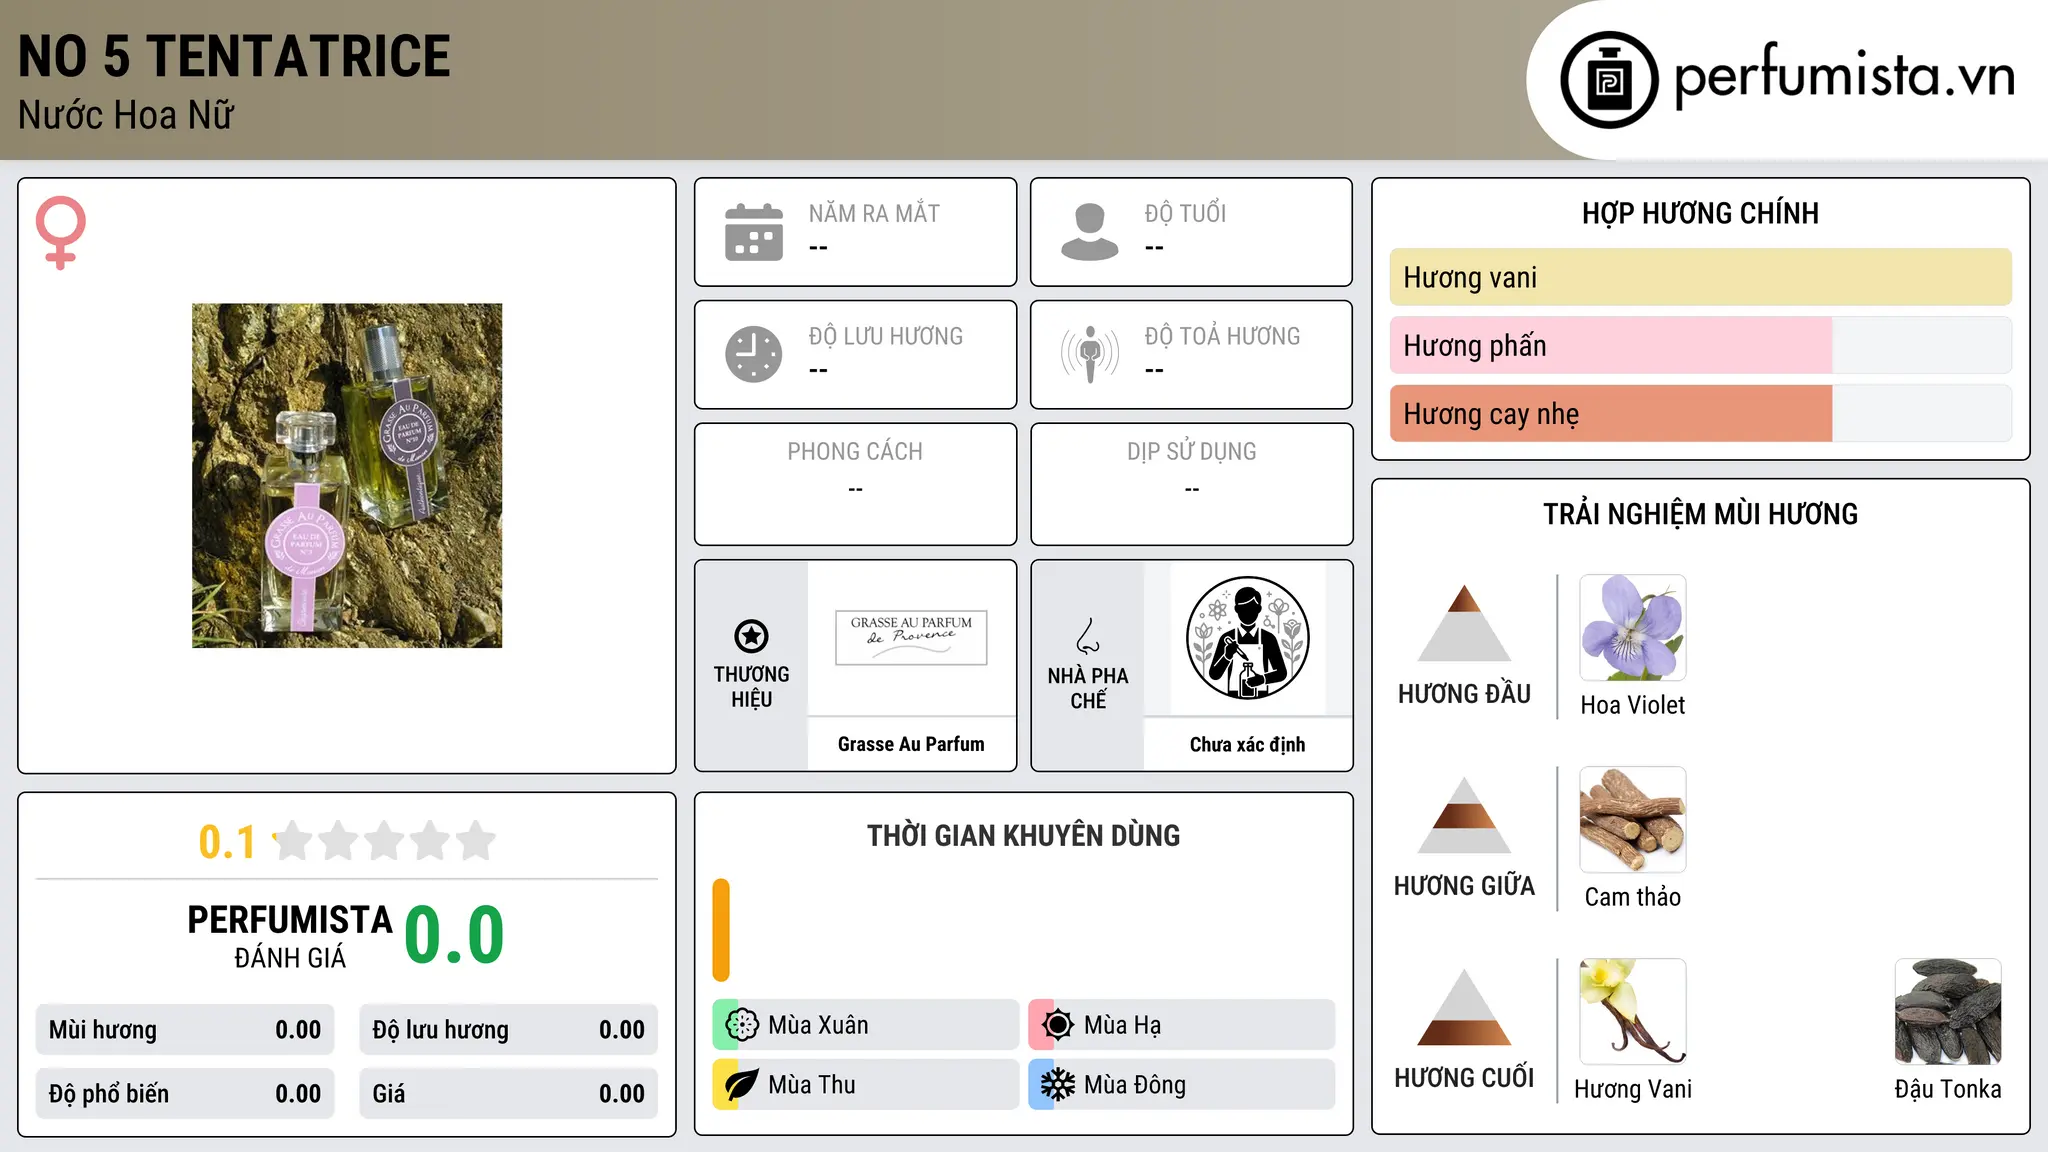
Task: Select the Hoa Violet note image
Action: tap(1633, 628)
